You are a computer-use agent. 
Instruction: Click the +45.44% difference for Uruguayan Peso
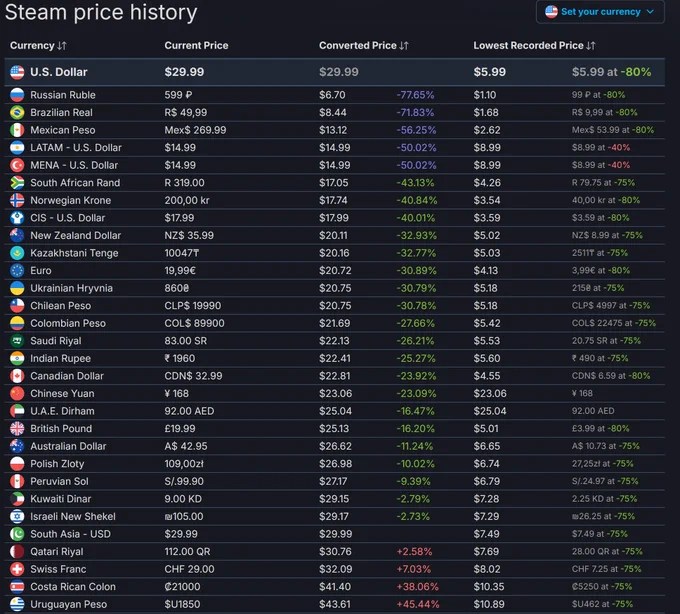(418, 604)
